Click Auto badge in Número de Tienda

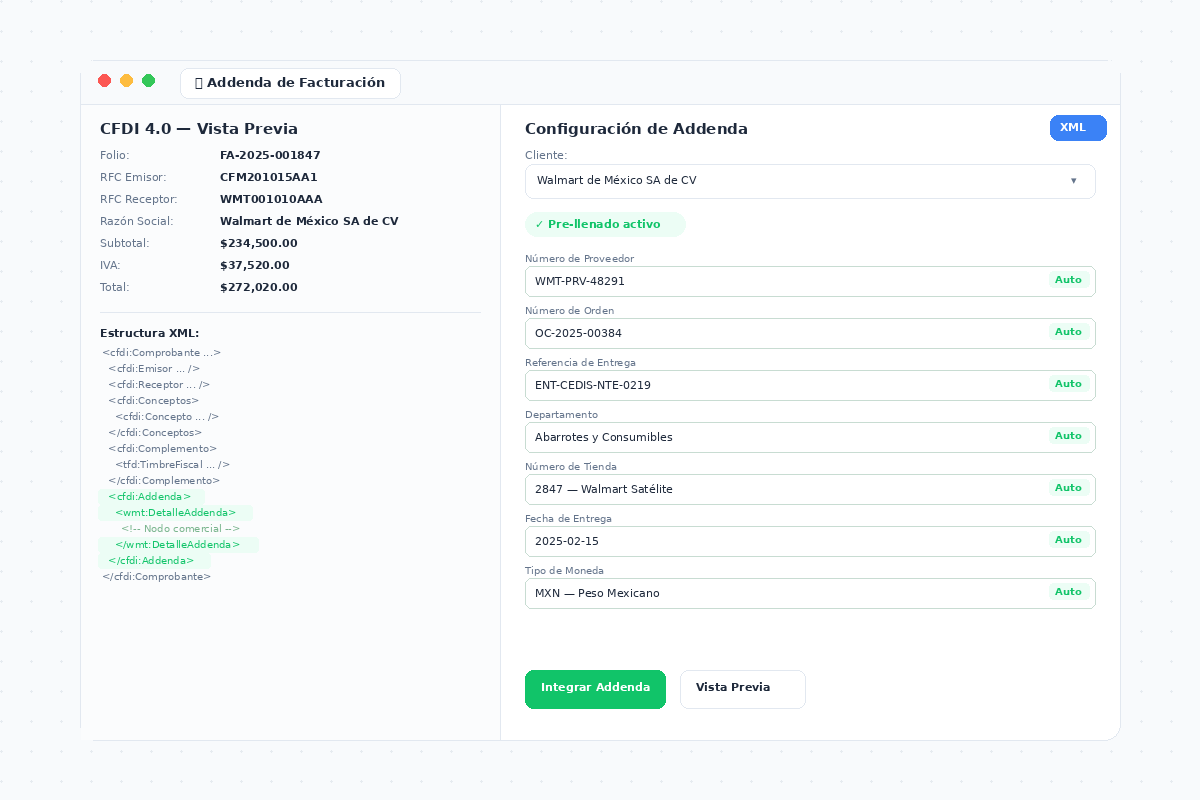(x=1068, y=488)
